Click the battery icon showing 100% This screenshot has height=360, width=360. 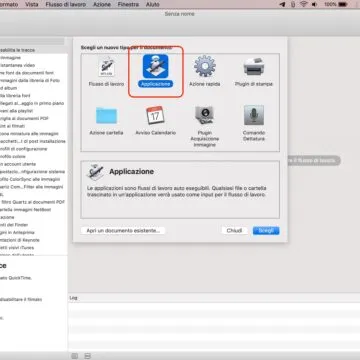click(343, 4)
